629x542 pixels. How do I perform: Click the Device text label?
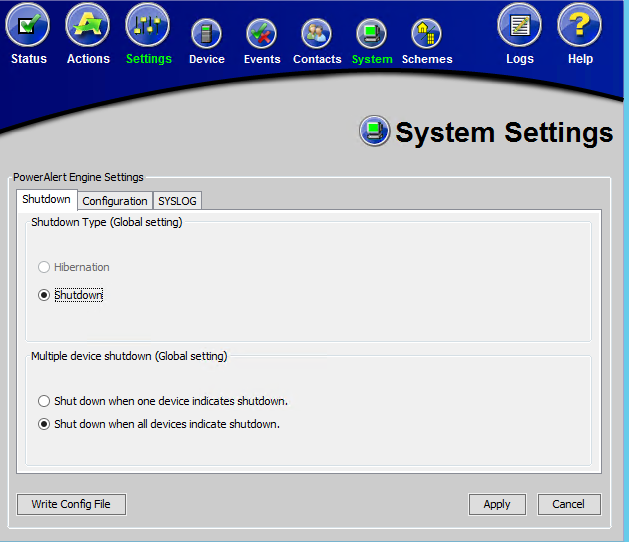(207, 59)
